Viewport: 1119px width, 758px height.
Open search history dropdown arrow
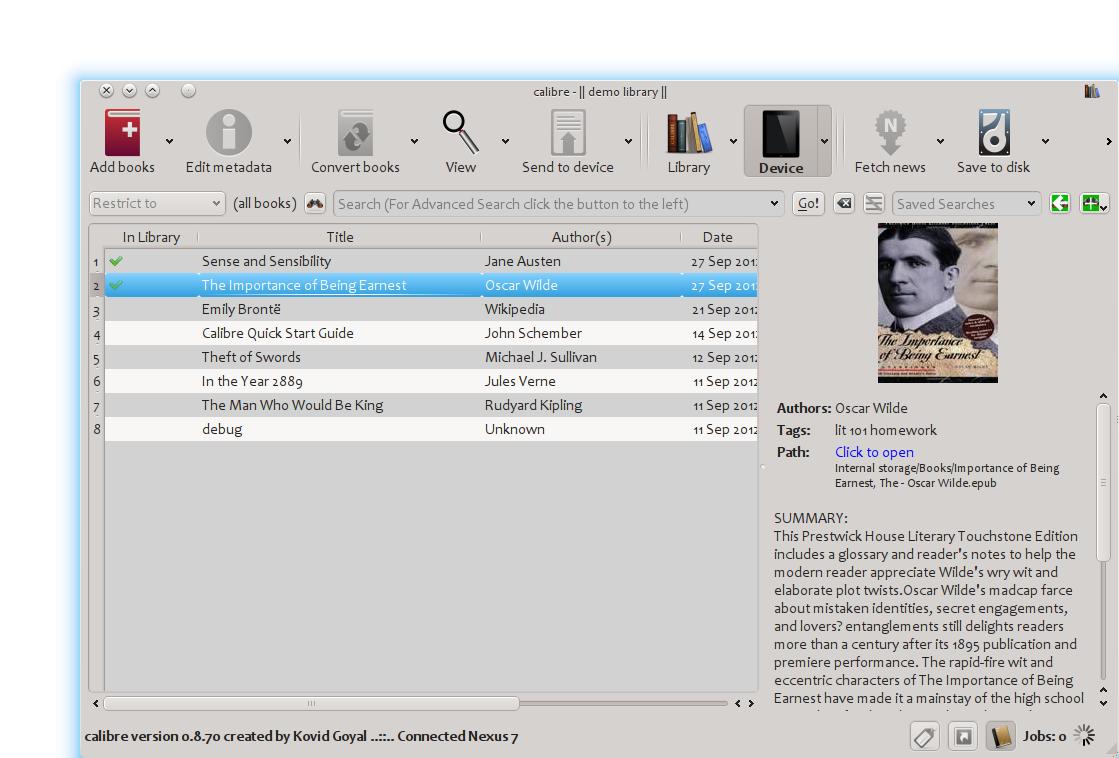774,203
